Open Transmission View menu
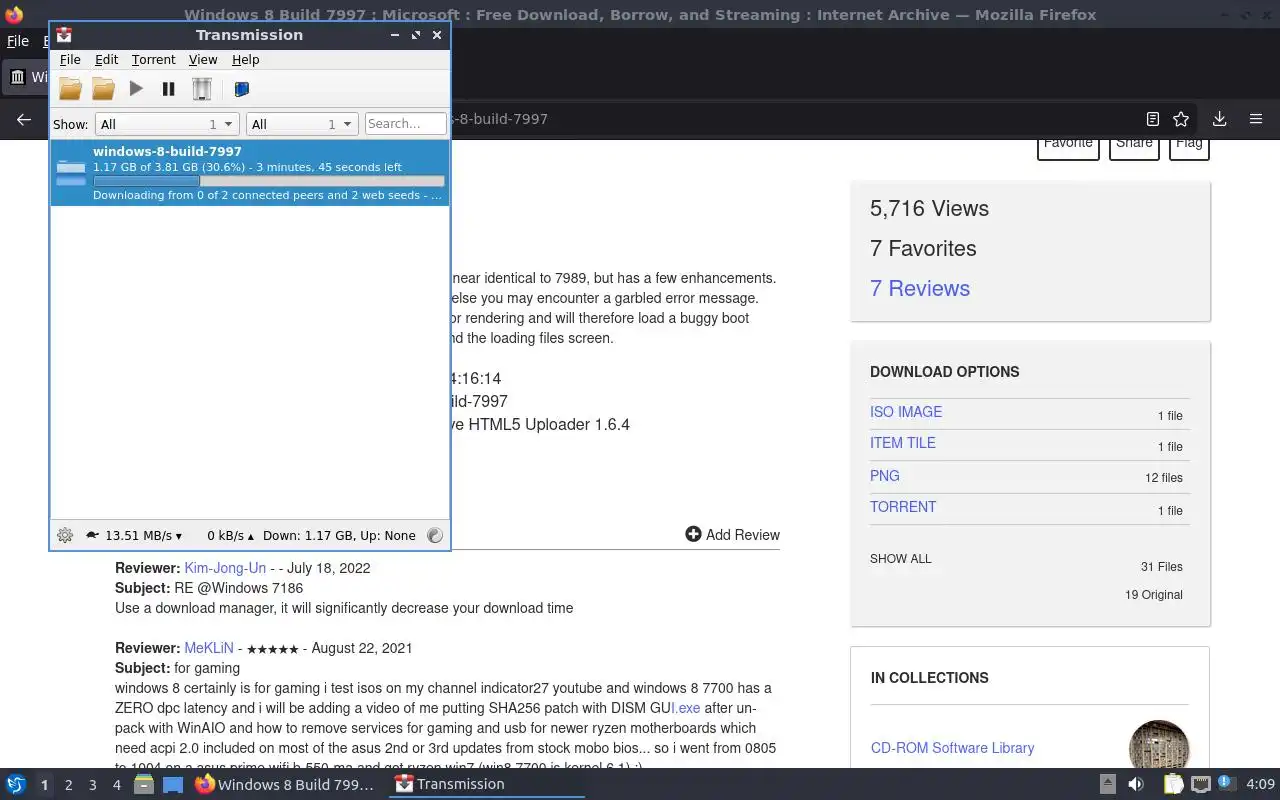 (203, 60)
